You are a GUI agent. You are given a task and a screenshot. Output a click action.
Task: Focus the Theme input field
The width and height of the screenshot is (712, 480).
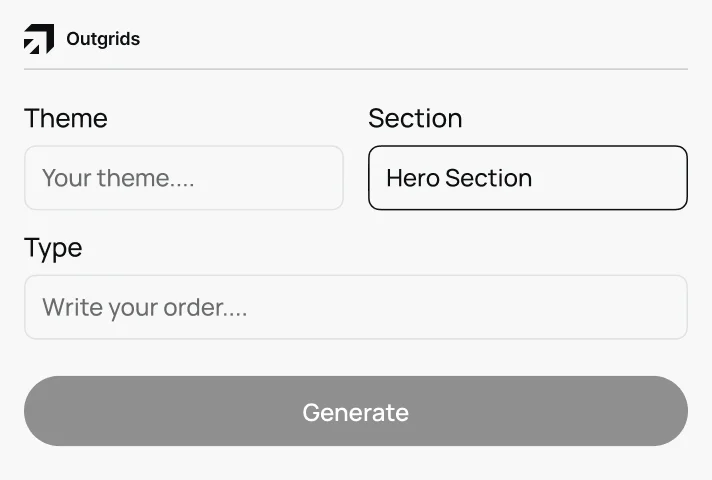183,178
